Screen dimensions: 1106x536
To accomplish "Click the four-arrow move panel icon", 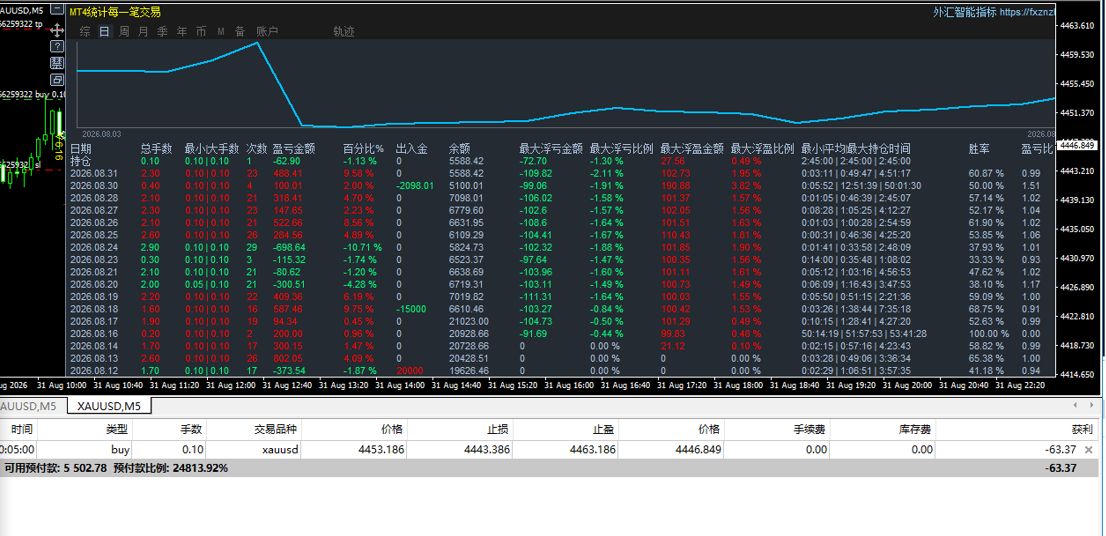I will (57, 30).
